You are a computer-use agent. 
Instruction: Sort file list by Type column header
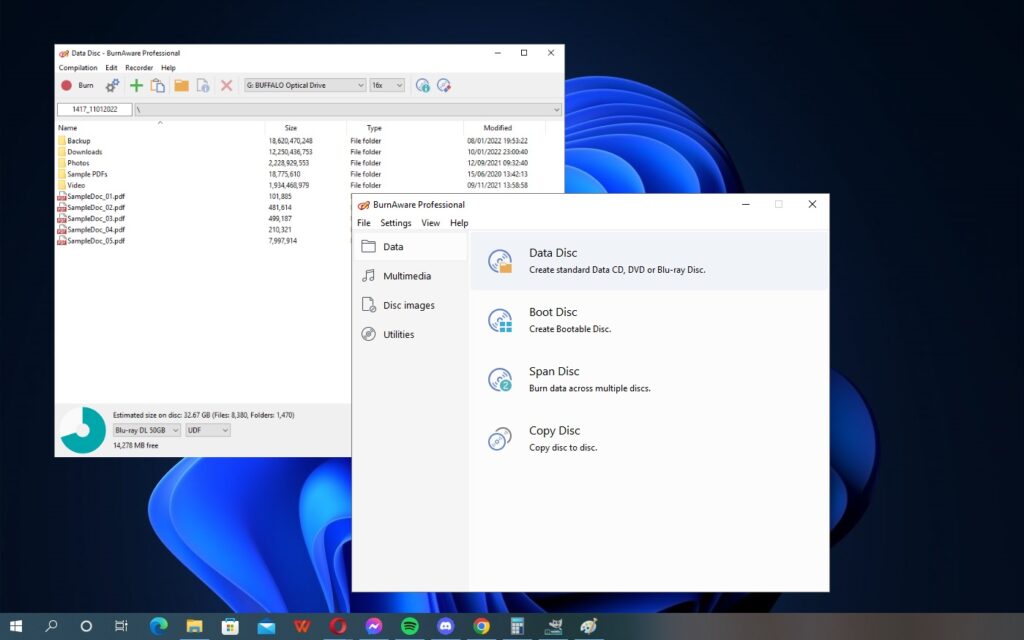pos(405,128)
